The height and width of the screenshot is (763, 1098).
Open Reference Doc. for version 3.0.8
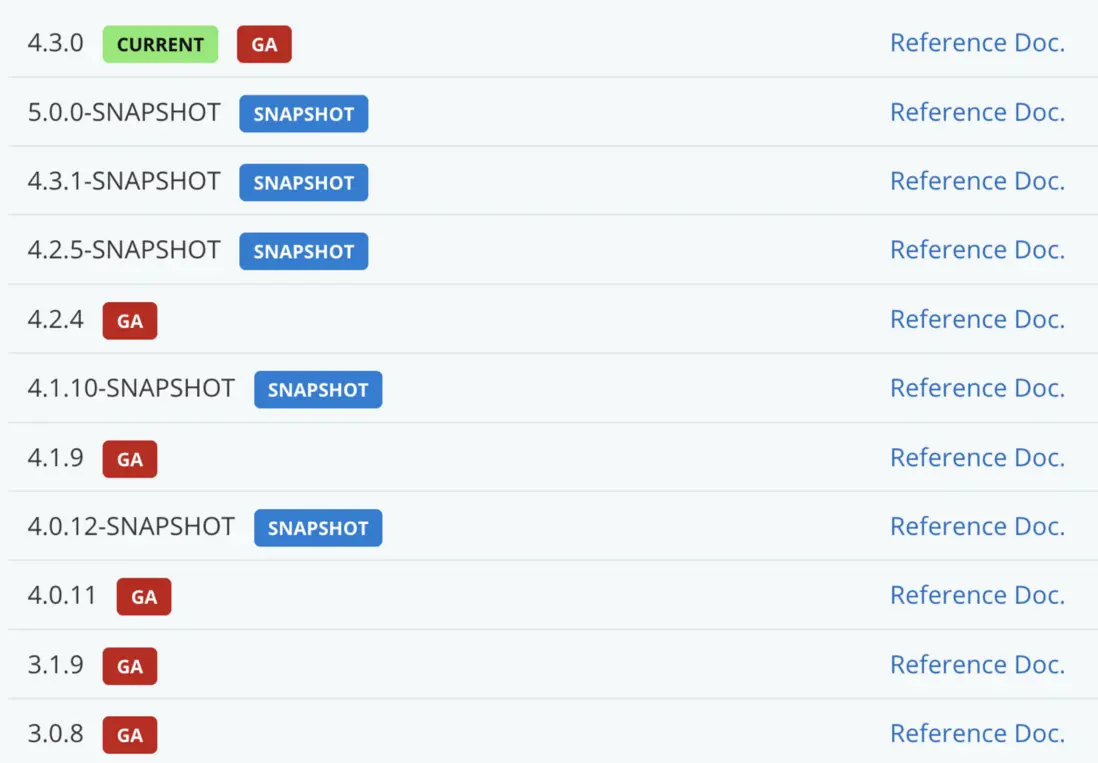[977, 733]
